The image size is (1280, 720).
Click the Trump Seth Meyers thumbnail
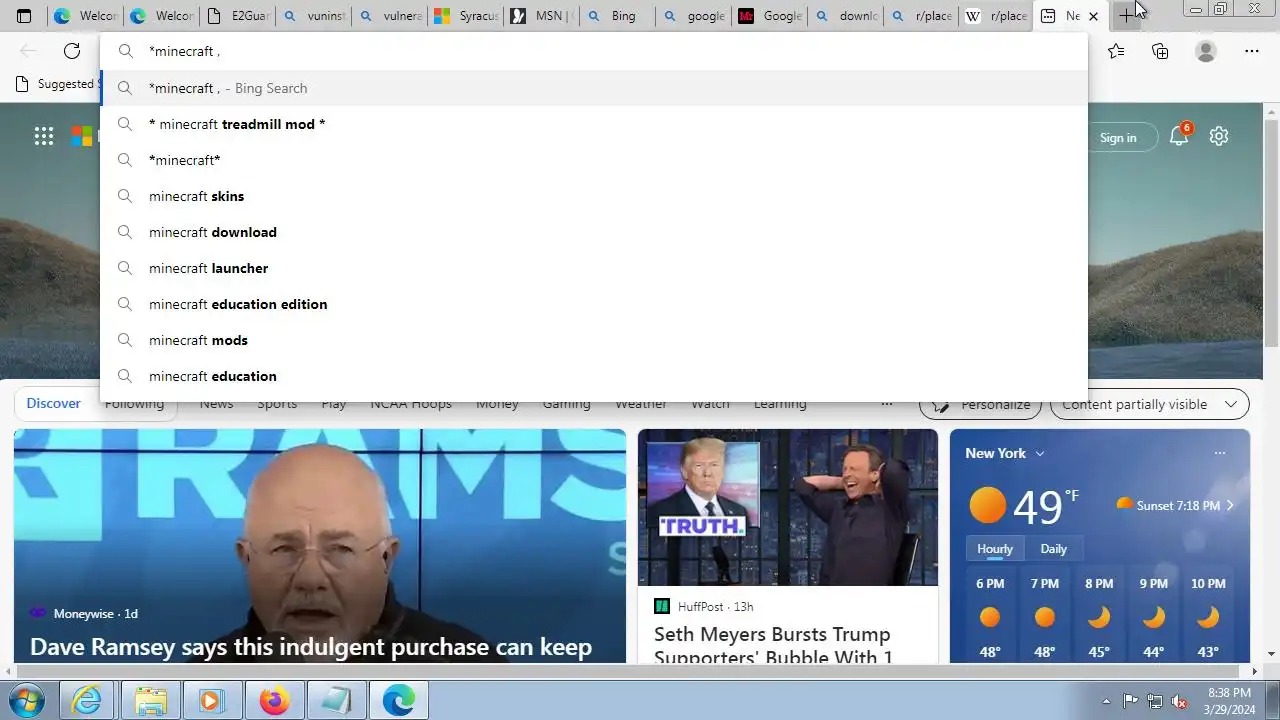[788, 507]
